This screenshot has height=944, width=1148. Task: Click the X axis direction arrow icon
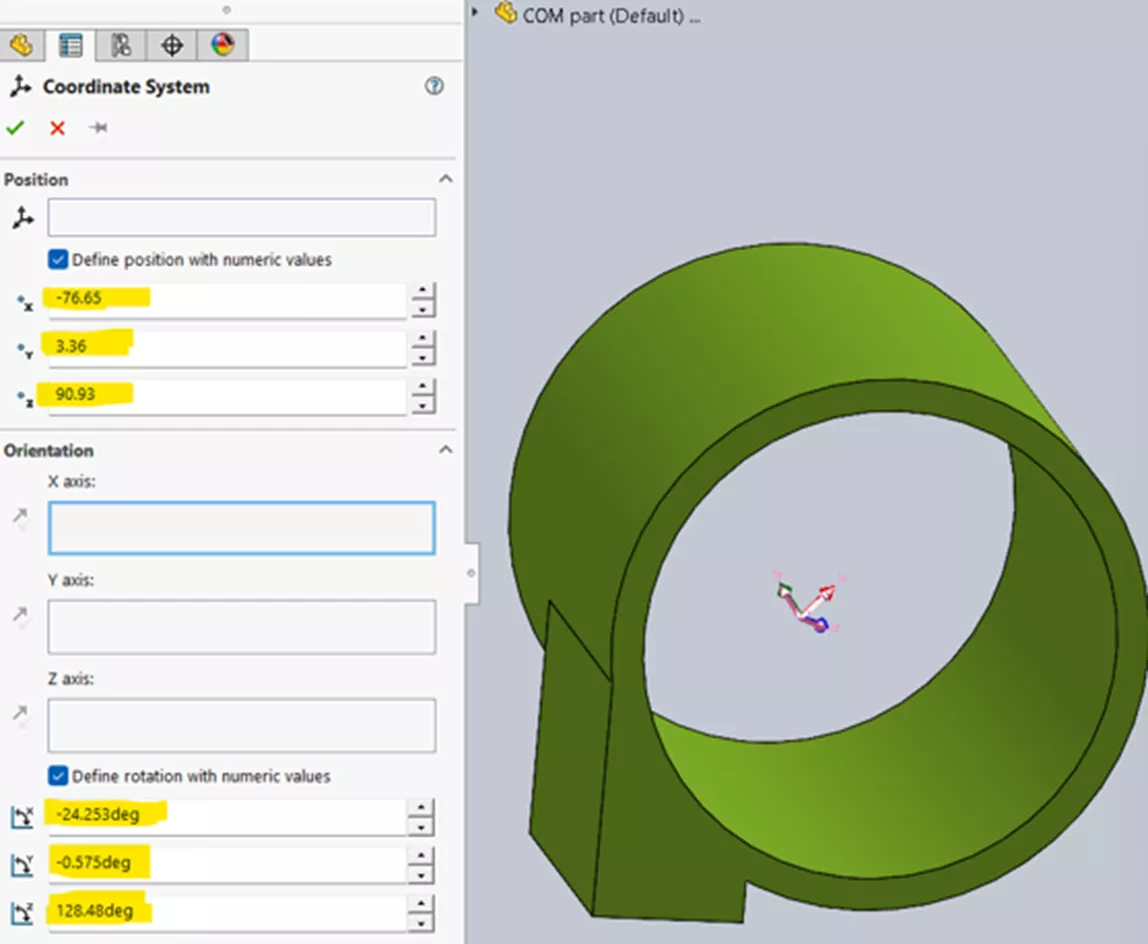coord(21,517)
